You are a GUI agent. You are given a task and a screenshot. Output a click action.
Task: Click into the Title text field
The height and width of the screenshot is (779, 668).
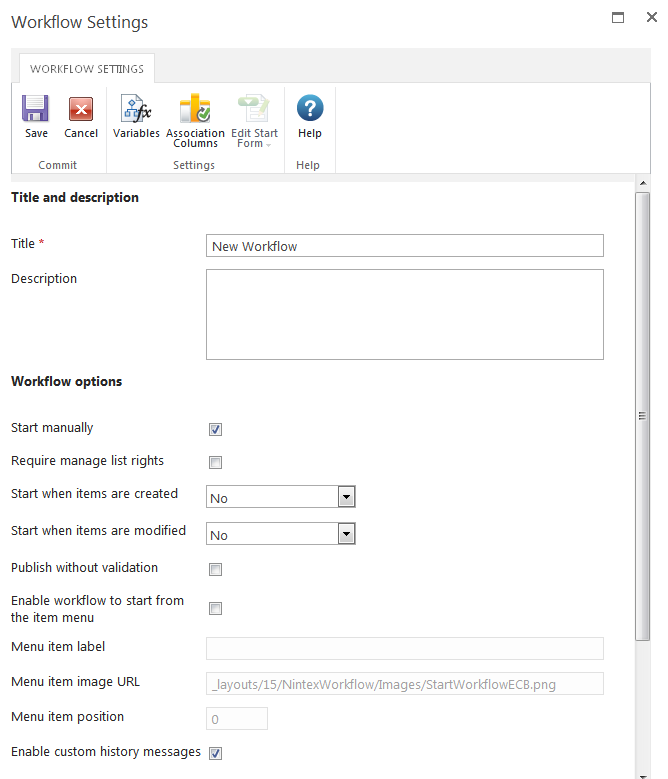404,246
